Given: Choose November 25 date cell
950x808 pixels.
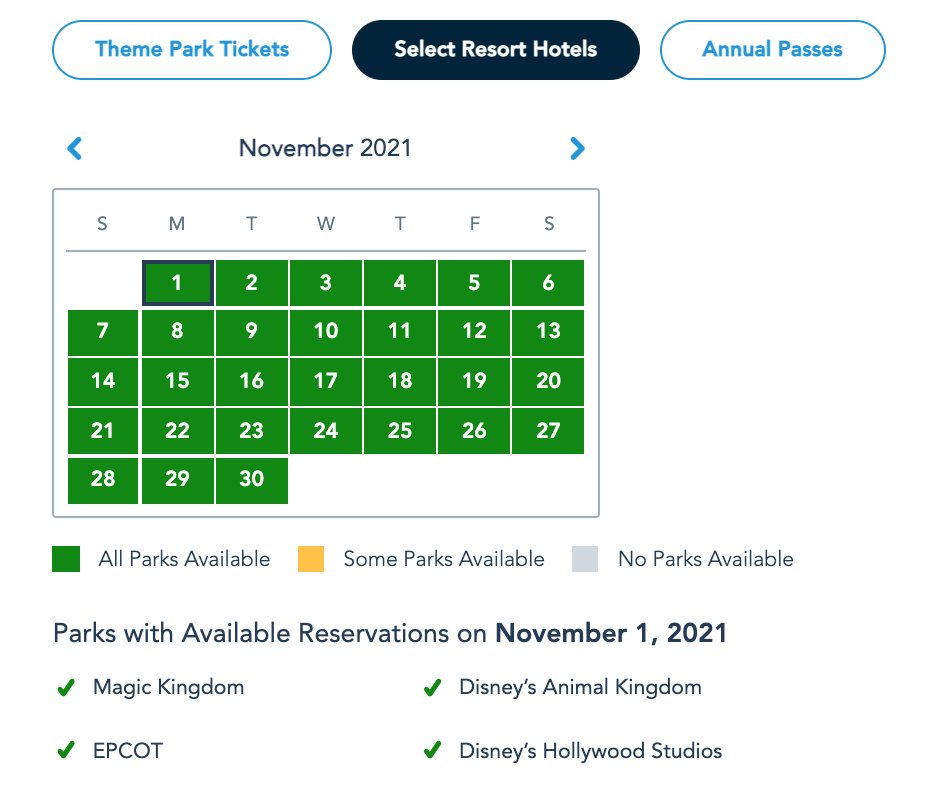Looking at the screenshot, I should 400,431.
